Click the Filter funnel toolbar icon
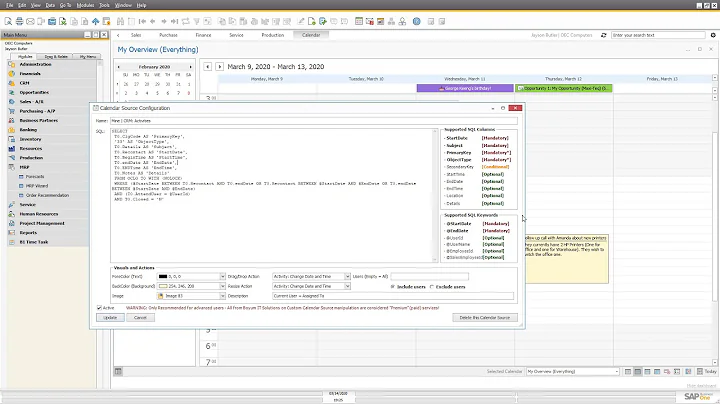The height and width of the screenshot is (404, 720). [x=197, y=21]
